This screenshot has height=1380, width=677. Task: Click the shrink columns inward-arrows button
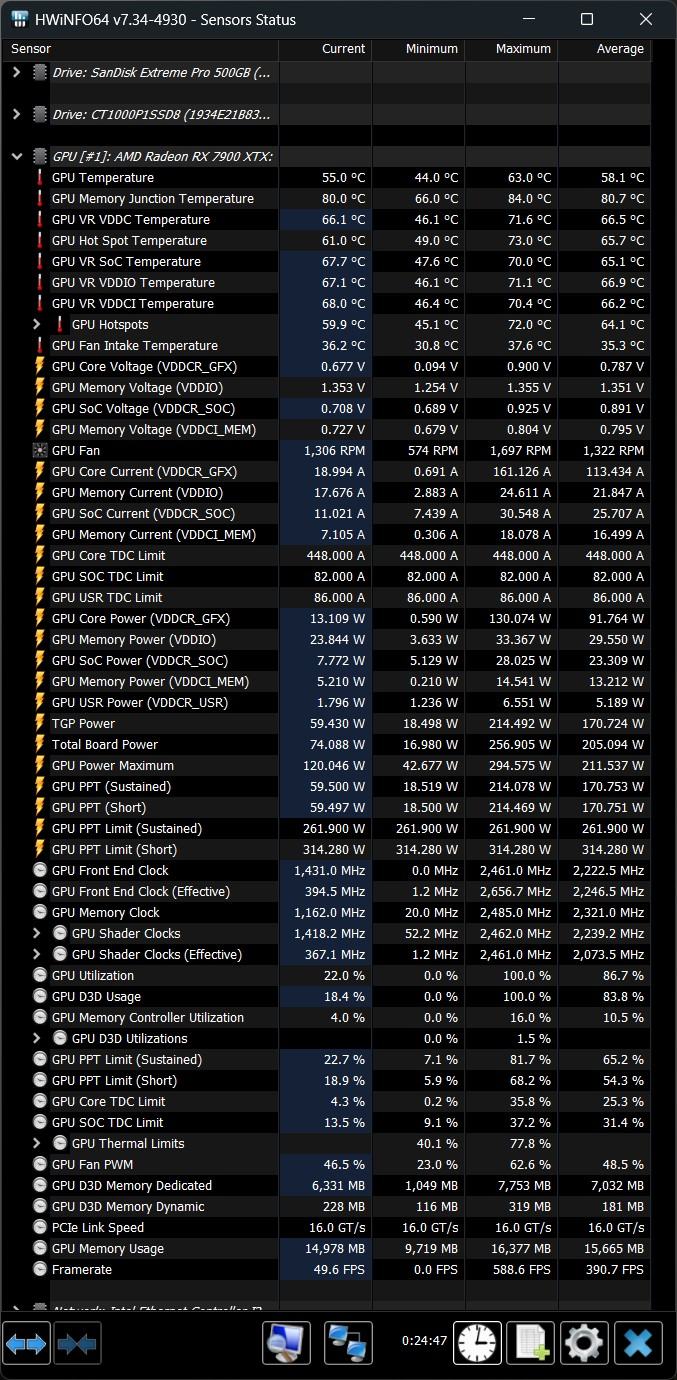pos(77,1343)
